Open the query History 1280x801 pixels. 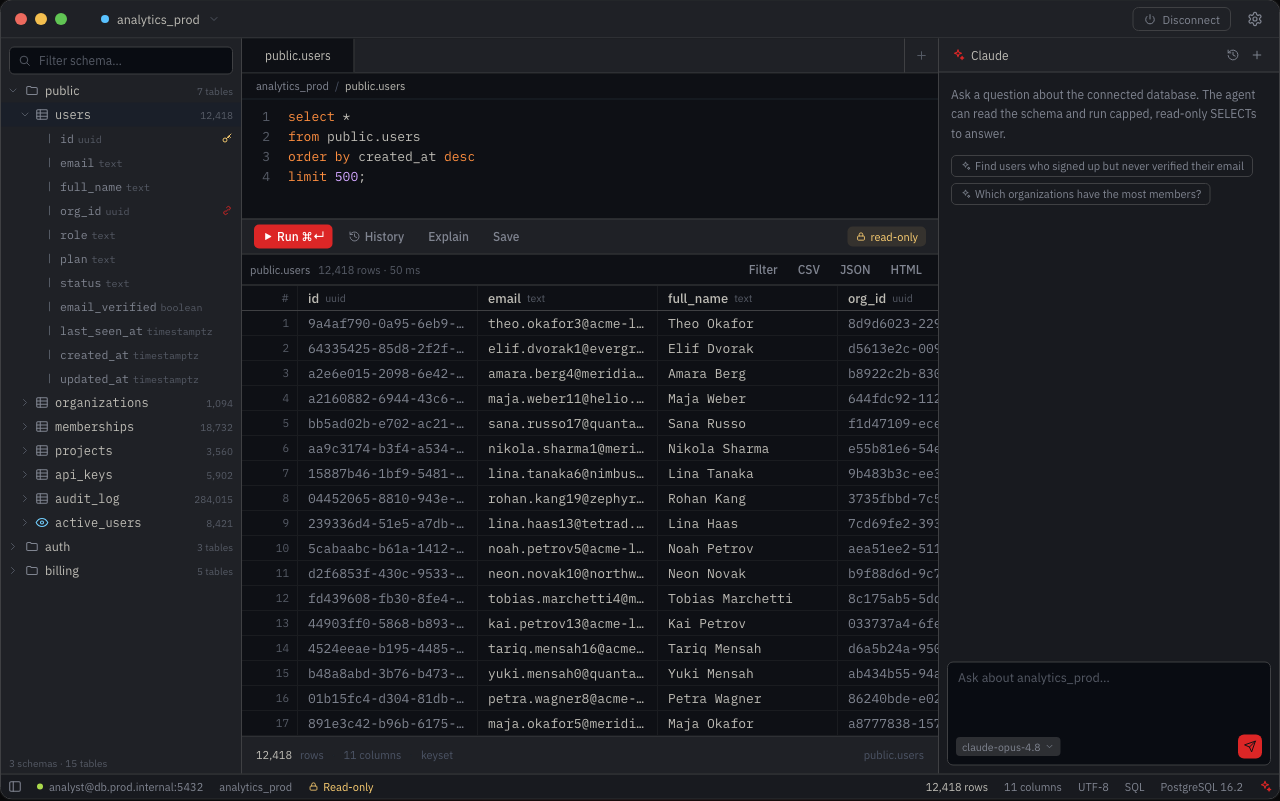[376, 237]
